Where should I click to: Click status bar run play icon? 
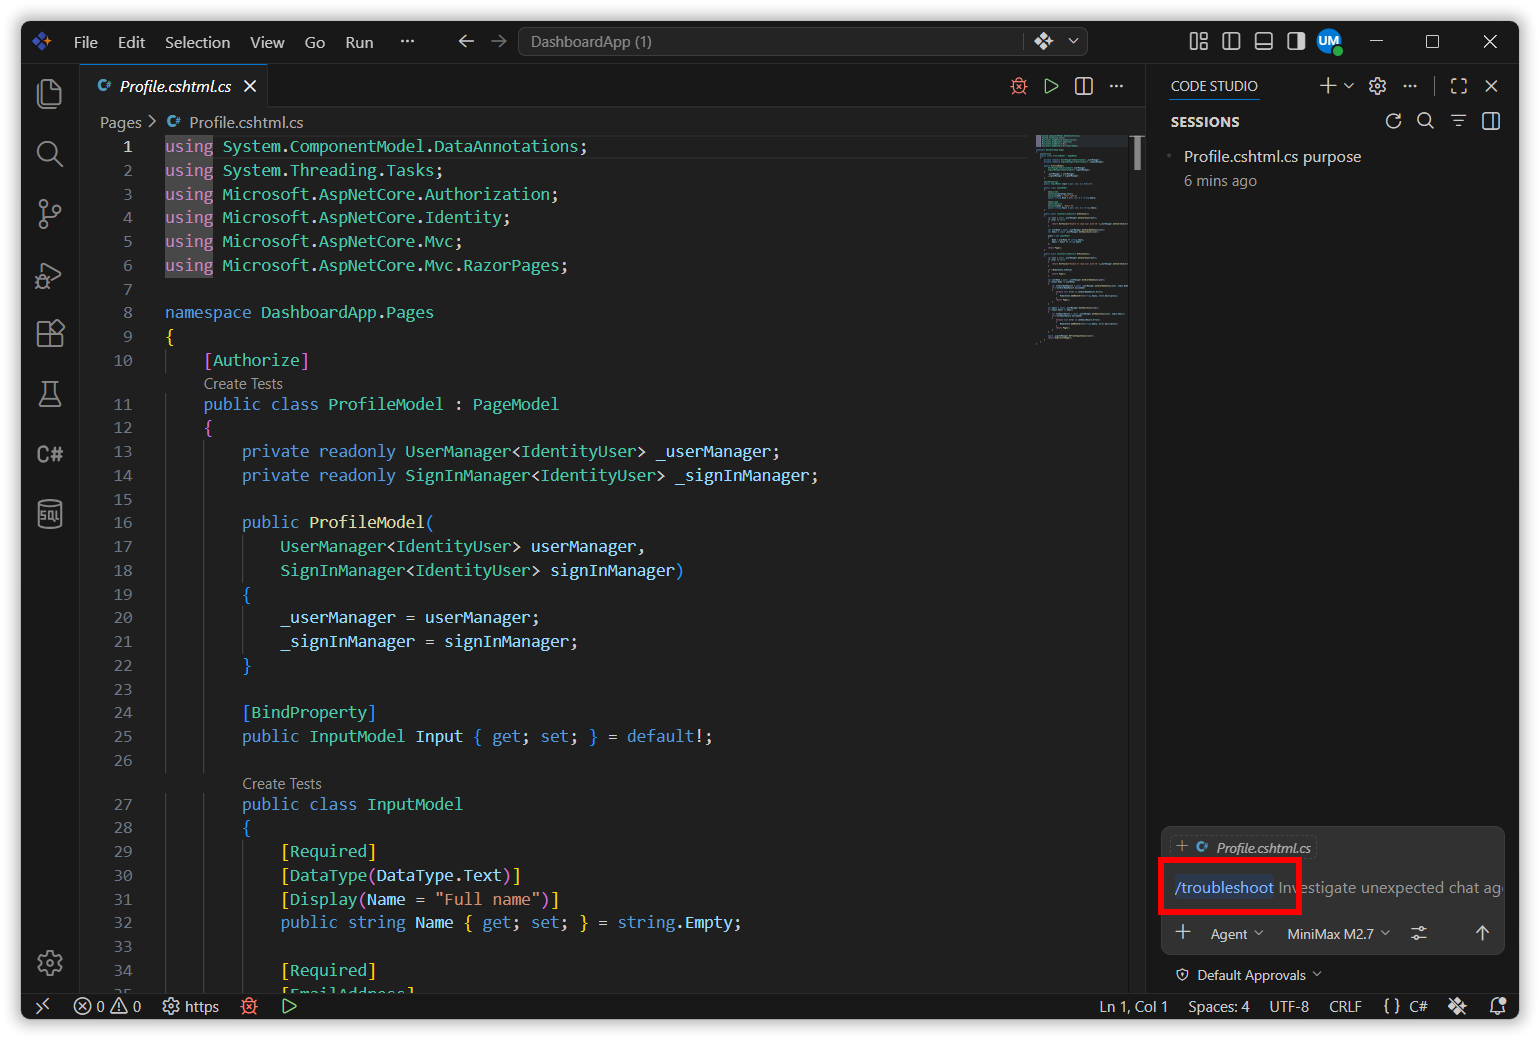point(289,1006)
